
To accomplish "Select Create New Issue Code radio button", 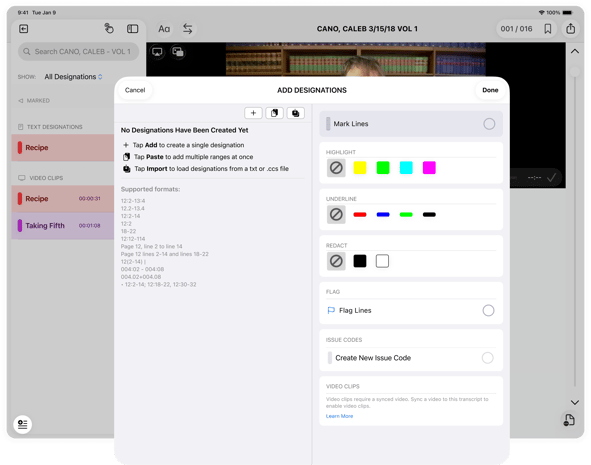I will (488, 358).
